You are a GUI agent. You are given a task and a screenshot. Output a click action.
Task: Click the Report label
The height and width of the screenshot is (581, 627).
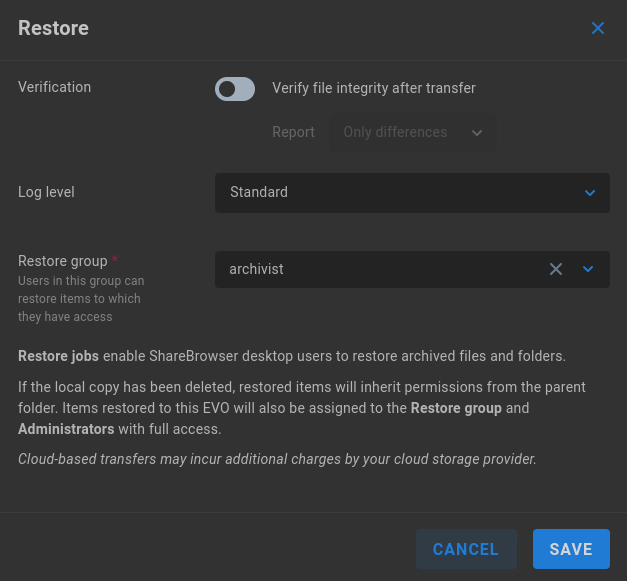point(293,132)
